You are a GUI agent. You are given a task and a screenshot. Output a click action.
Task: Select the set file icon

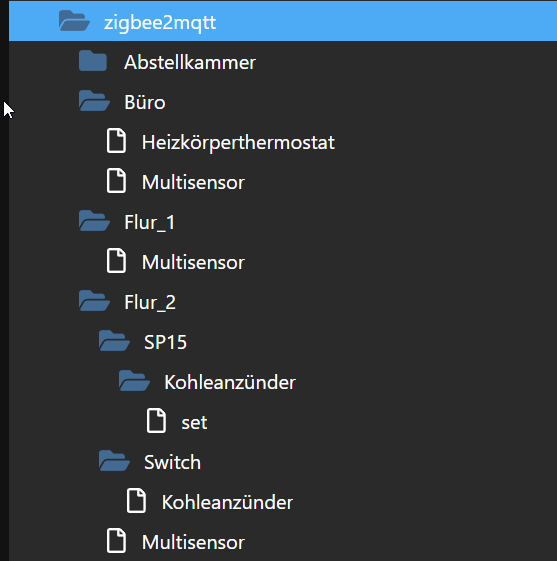pyautogui.click(x=156, y=421)
